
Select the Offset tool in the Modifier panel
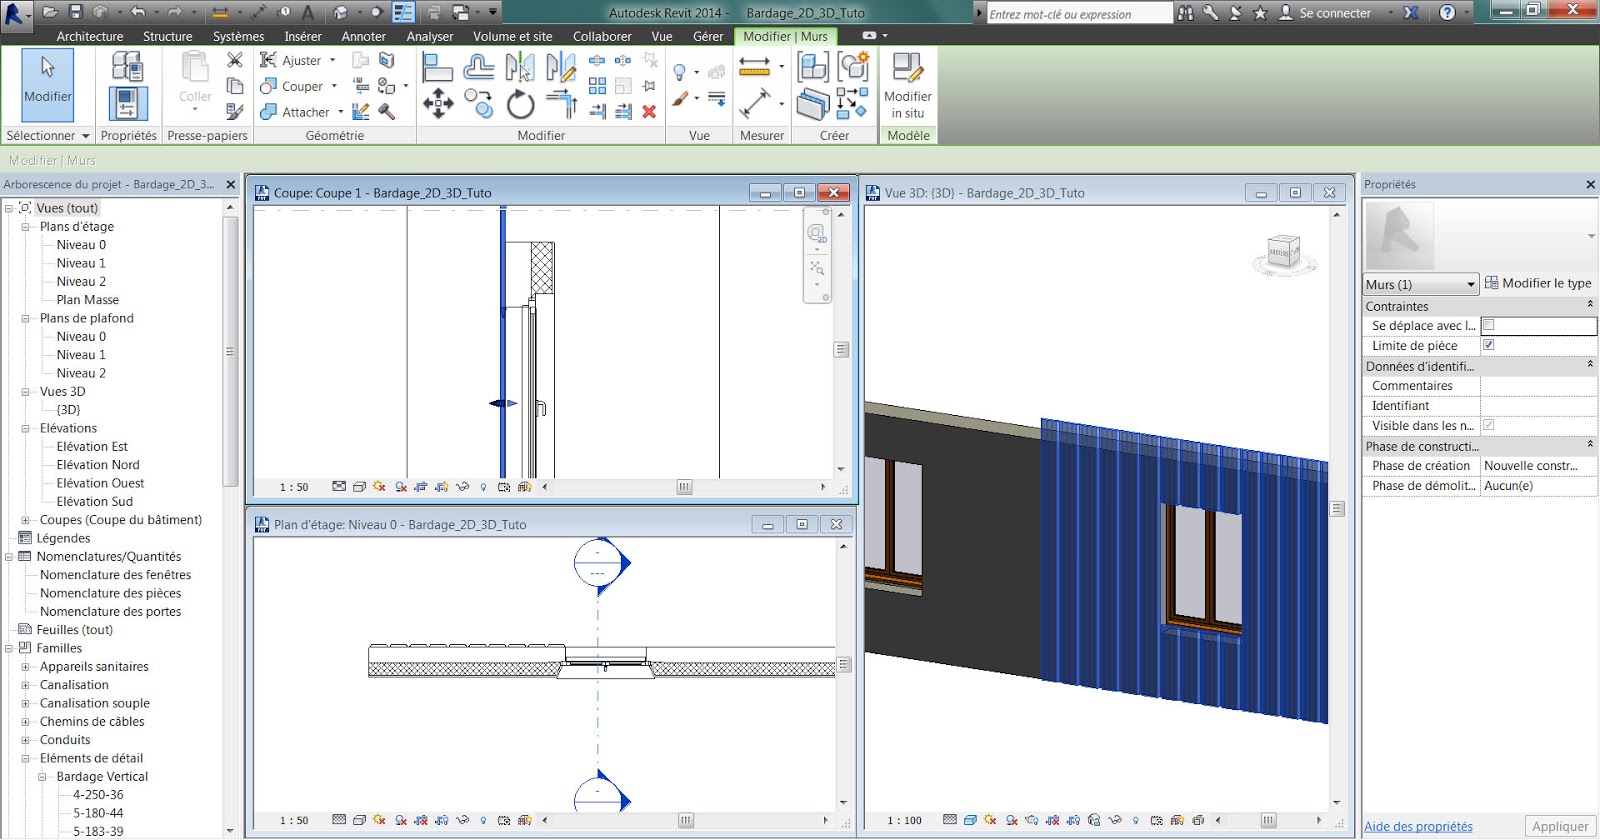479,69
